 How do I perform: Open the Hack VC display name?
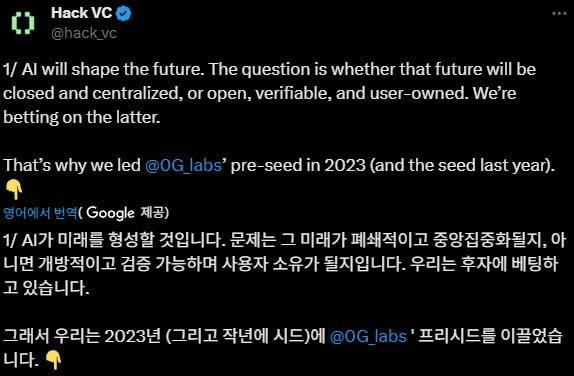(81, 13)
